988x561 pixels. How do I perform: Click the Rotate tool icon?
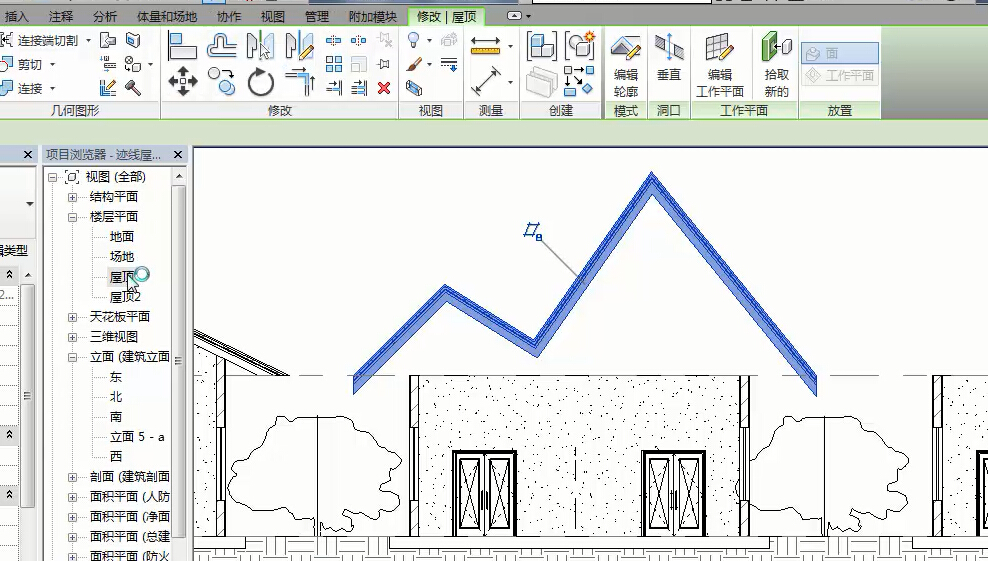[x=261, y=82]
